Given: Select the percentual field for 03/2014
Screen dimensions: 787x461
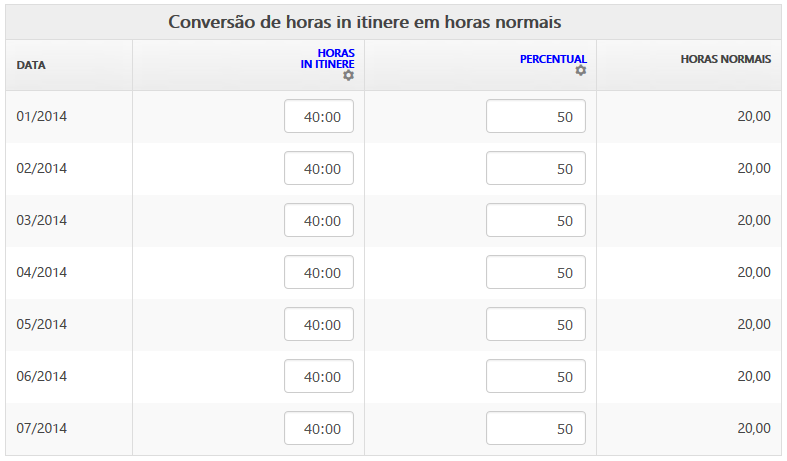Looking at the screenshot, I should coord(536,220).
